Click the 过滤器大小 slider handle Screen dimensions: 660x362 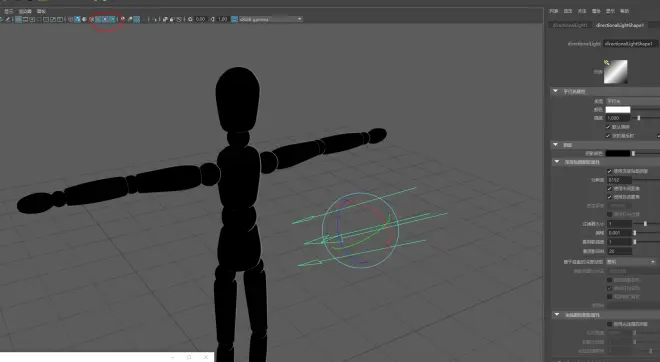(x=645, y=224)
